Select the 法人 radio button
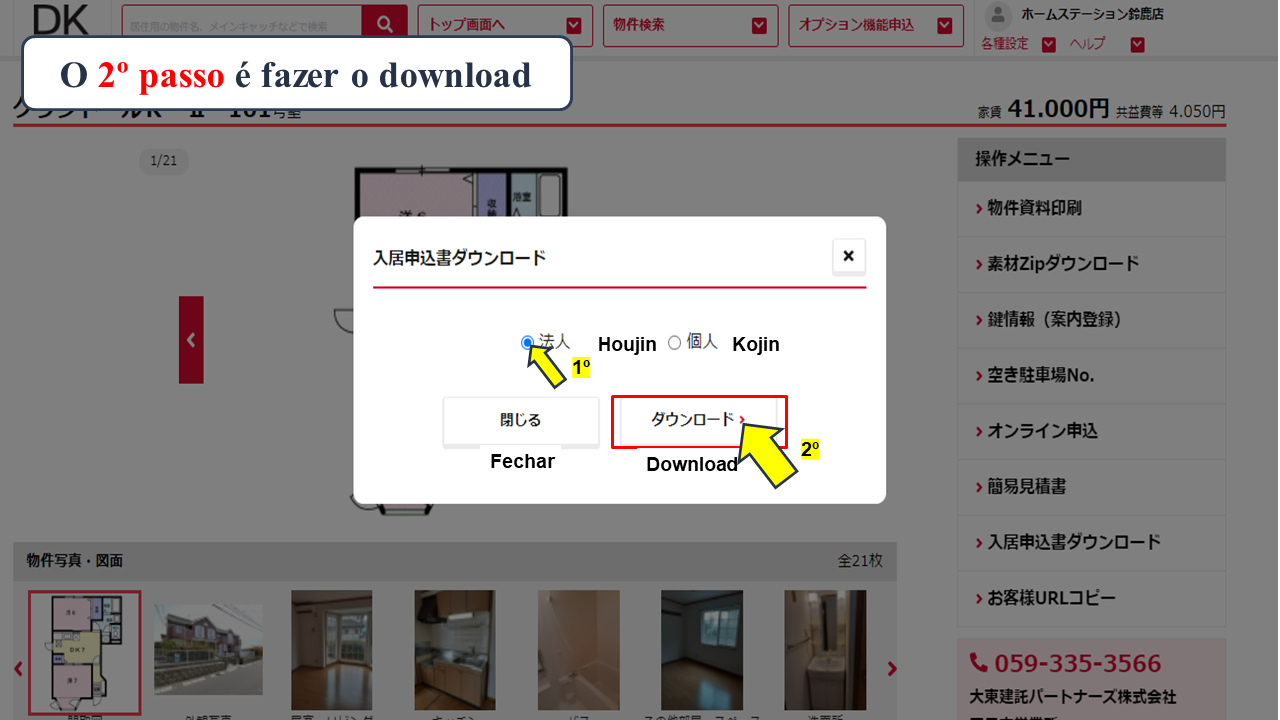 [527, 343]
